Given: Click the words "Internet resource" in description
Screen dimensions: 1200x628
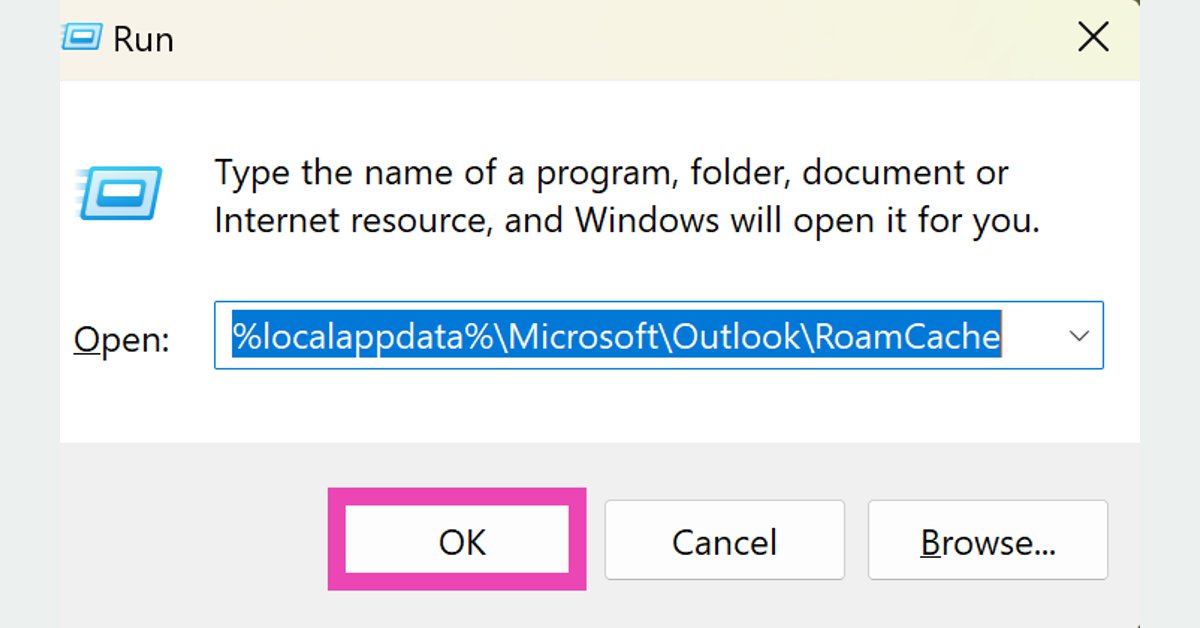Looking at the screenshot, I should pos(350,219).
